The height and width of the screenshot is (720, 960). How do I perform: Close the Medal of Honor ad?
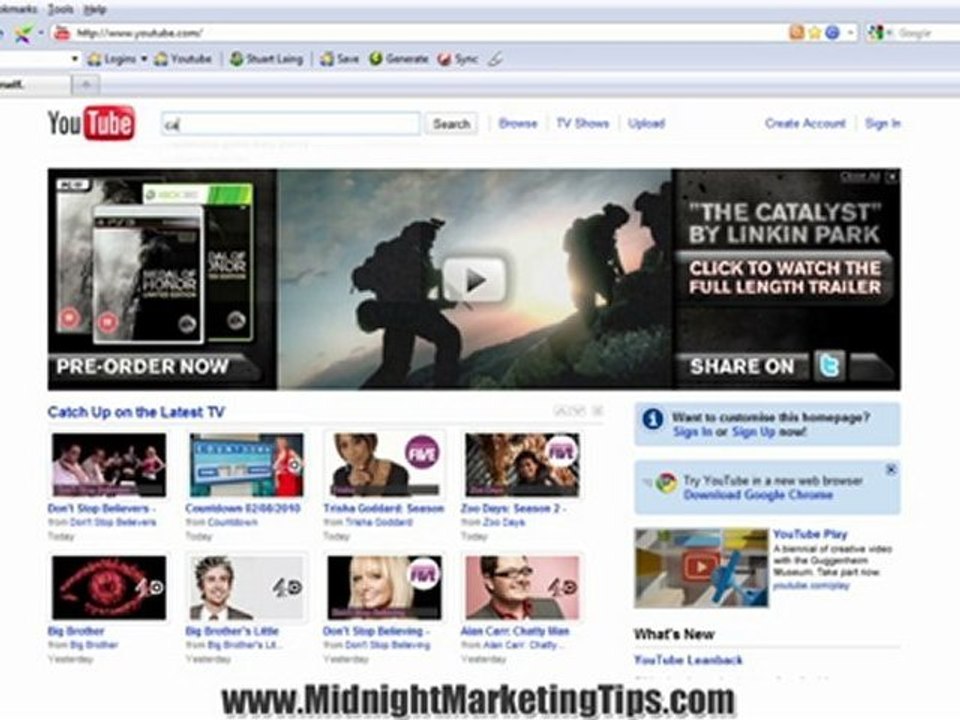pos(891,177)
